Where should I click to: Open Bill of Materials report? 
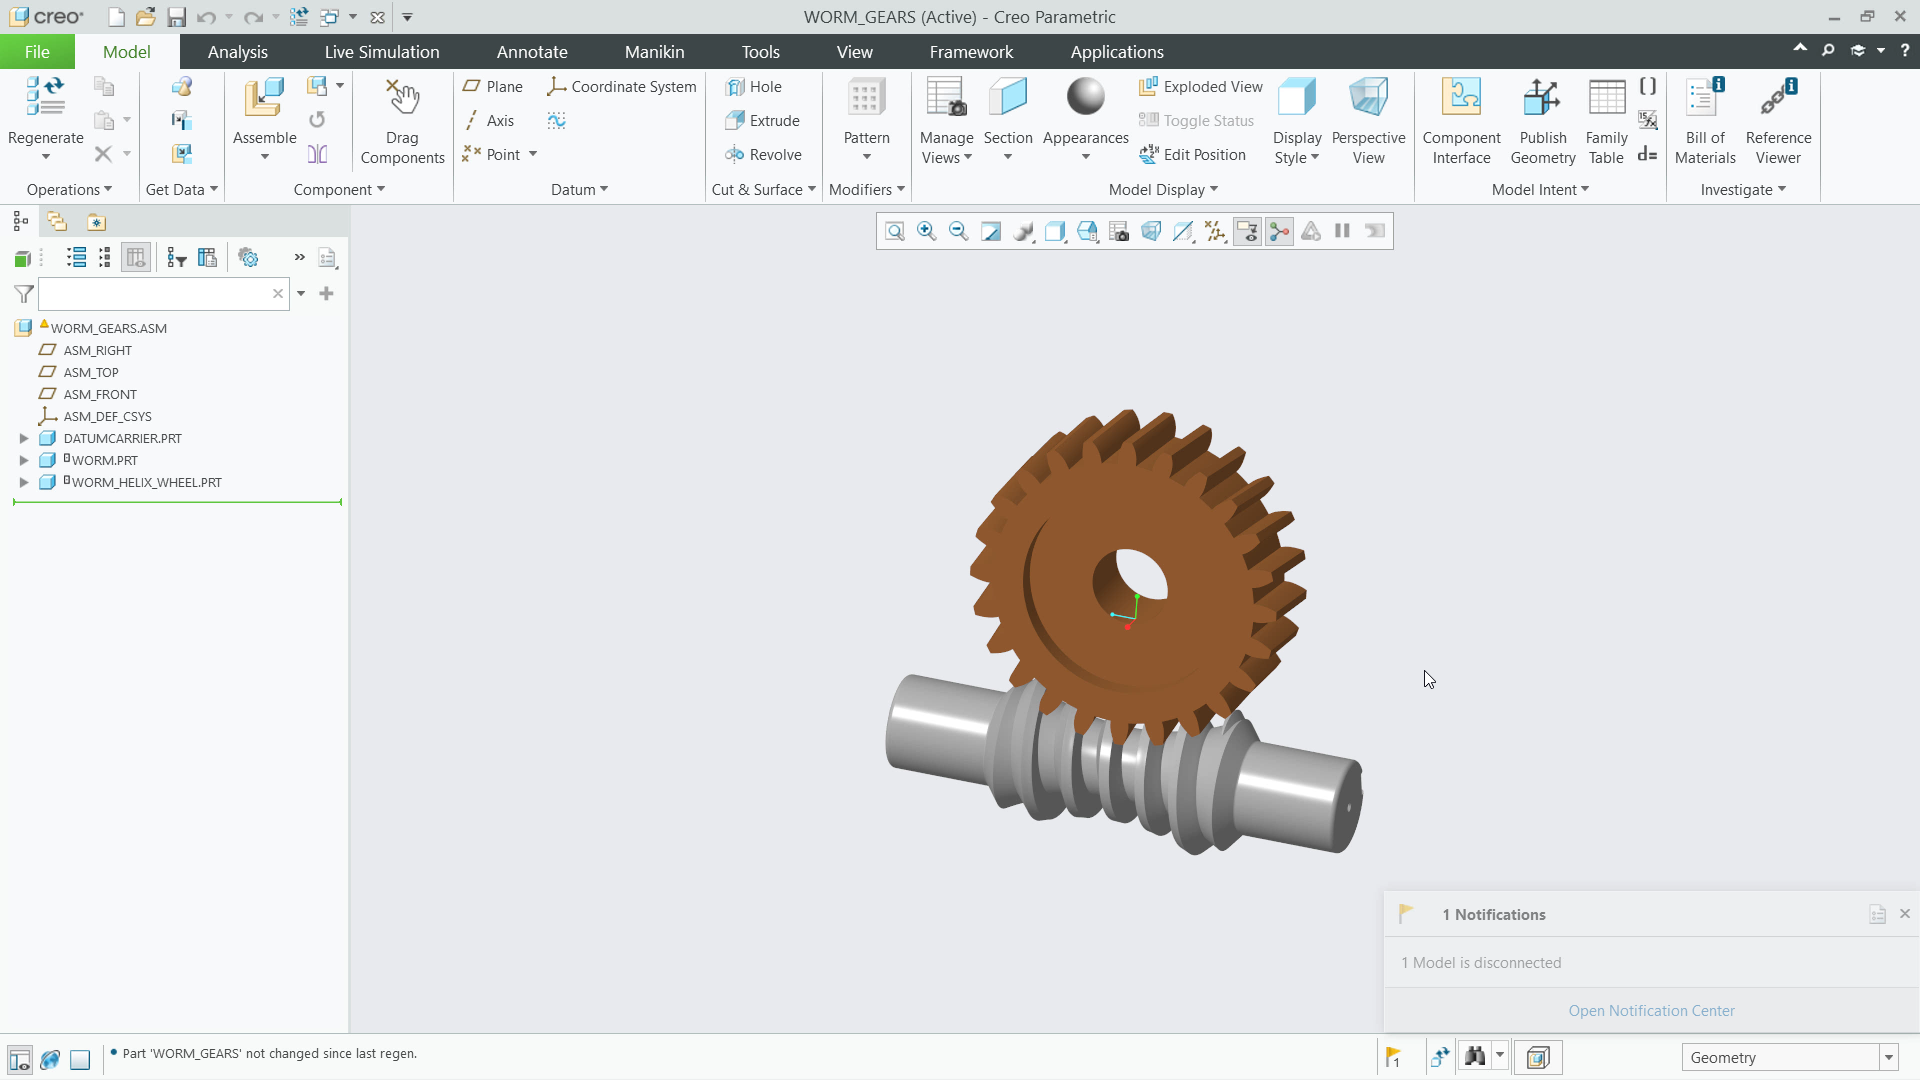(x=1705, y=121)
